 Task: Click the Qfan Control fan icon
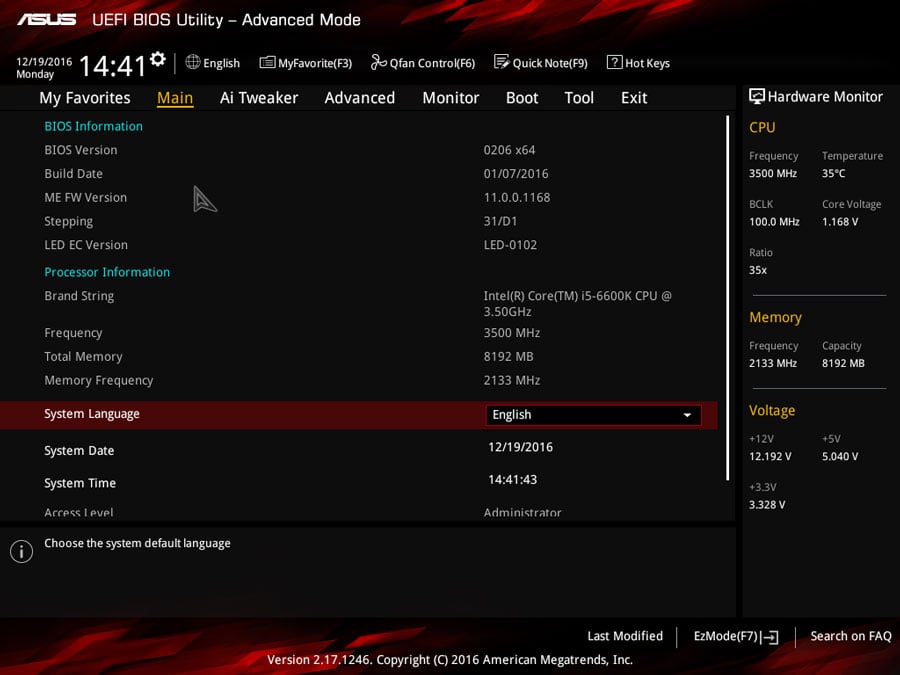coord(378,62)
